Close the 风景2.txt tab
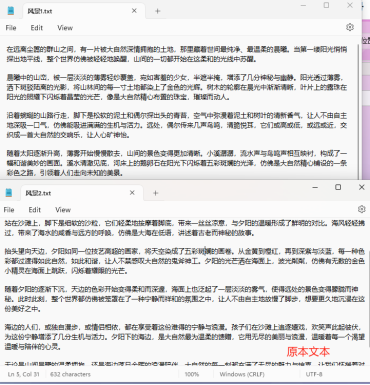The width and height of the screenshot is (370, 385). click(x=132, y=193)
